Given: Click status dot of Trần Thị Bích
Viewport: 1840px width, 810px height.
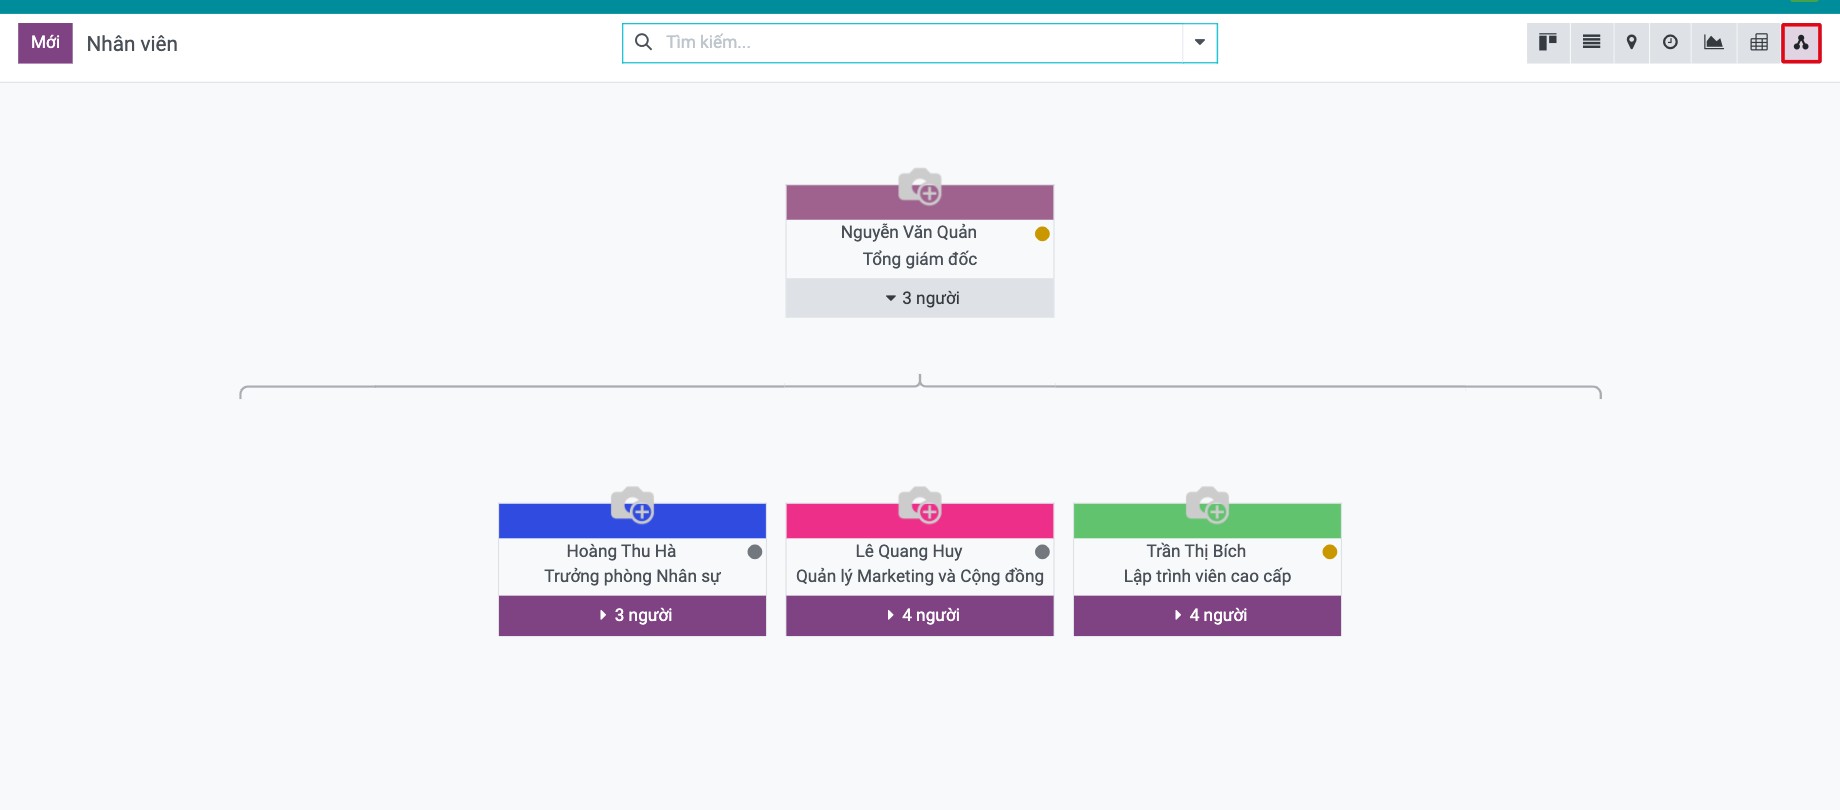Looking at the screenshot, I should point(1330,552).
